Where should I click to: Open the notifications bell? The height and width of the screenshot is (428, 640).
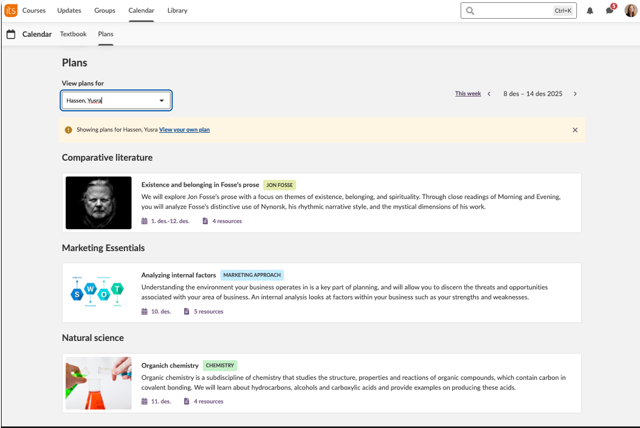tap(590, 11)
